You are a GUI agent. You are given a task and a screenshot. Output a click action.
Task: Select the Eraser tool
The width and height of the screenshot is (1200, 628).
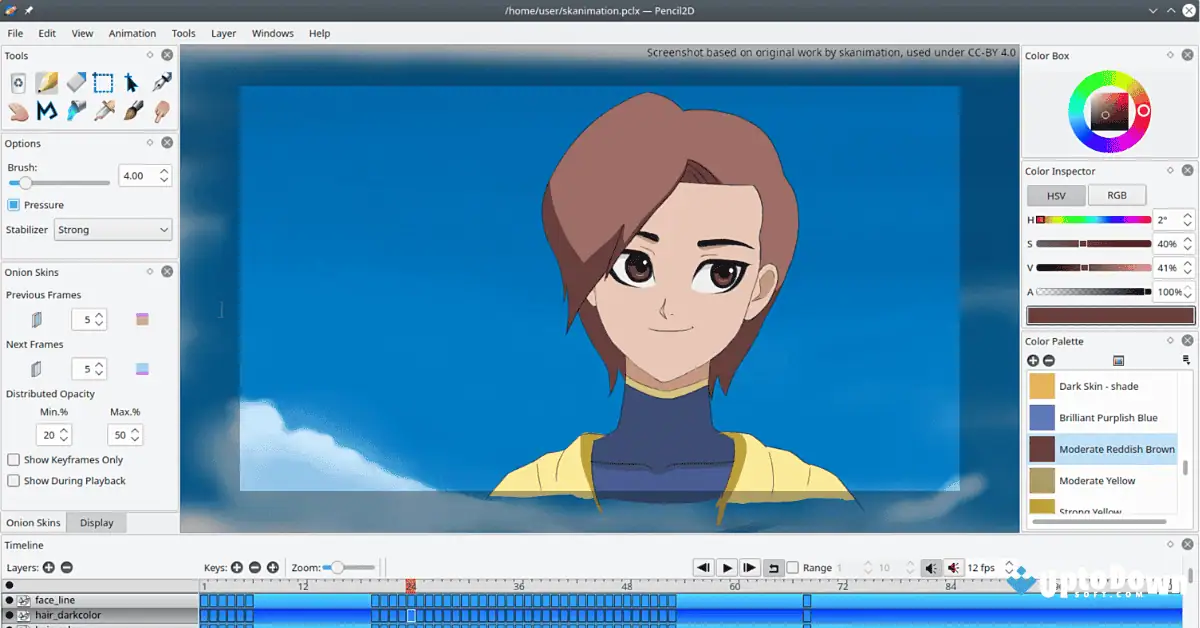[x=75, y=83]
